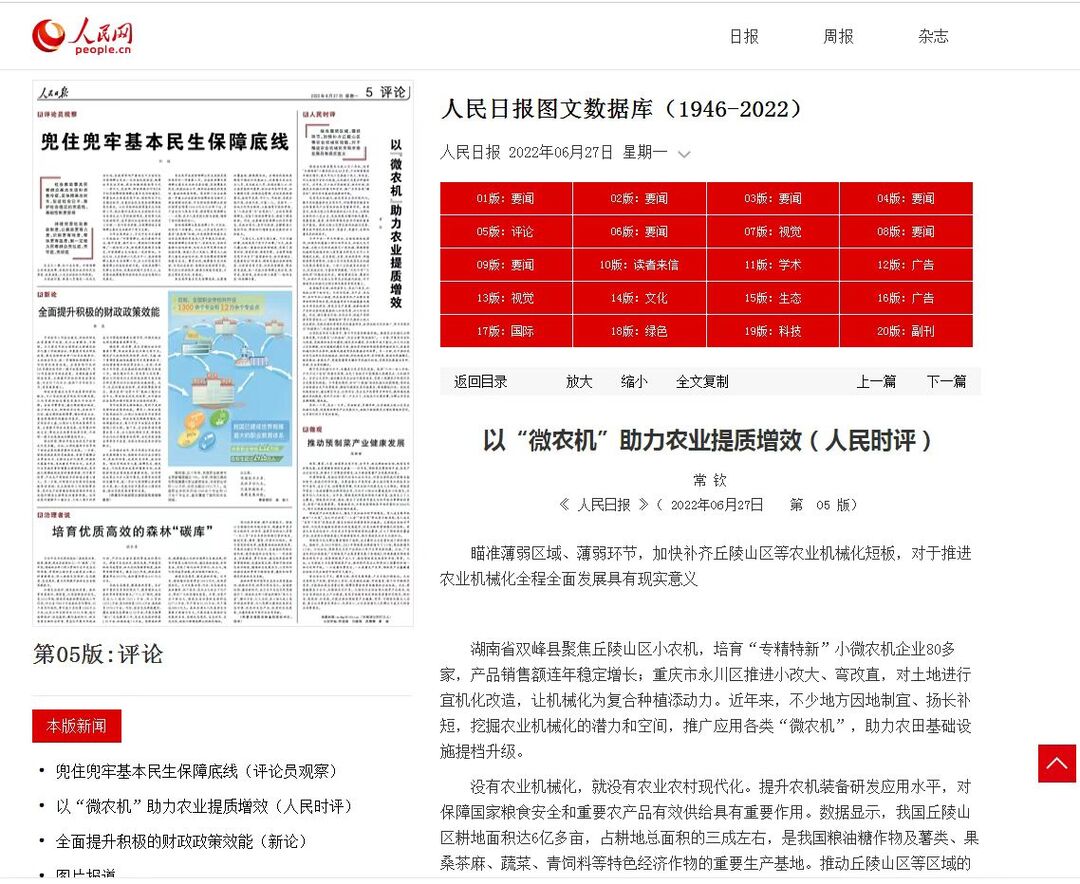Open edition 04版: 要闻

click(x=906, y=198)
